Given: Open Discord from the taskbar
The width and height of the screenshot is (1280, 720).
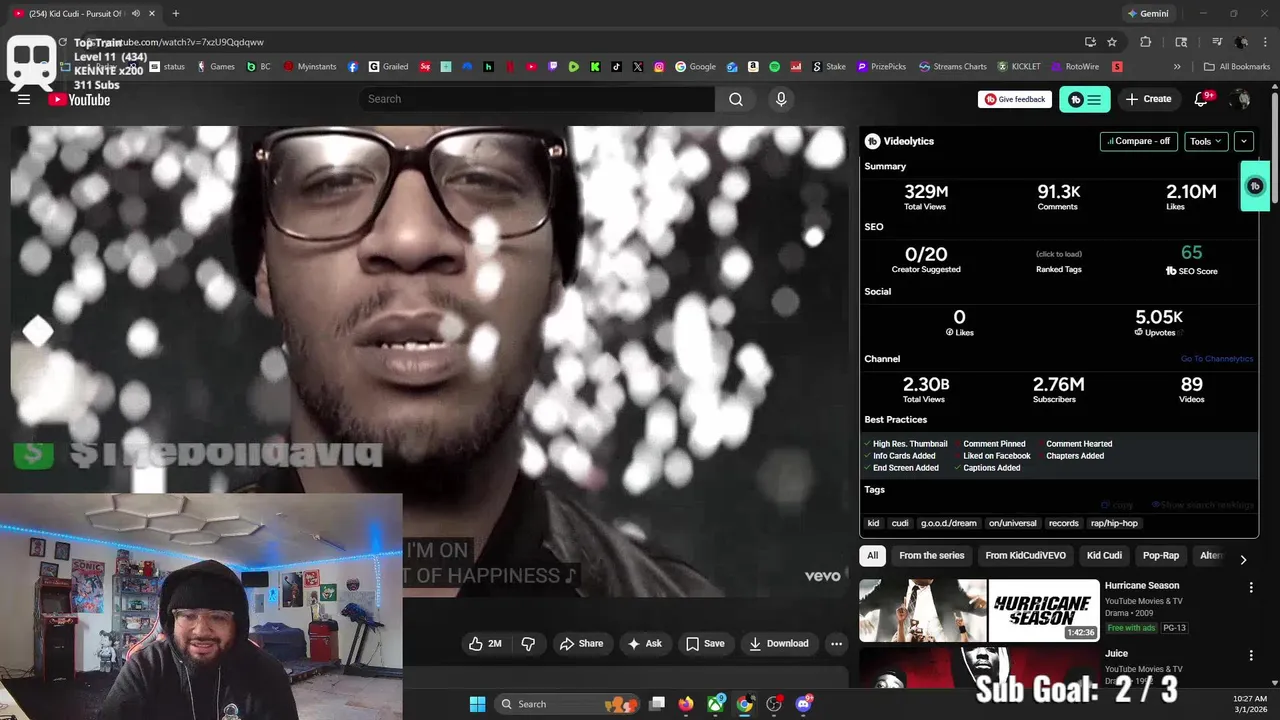Looking at the screenshot, I should click(804, 704).
